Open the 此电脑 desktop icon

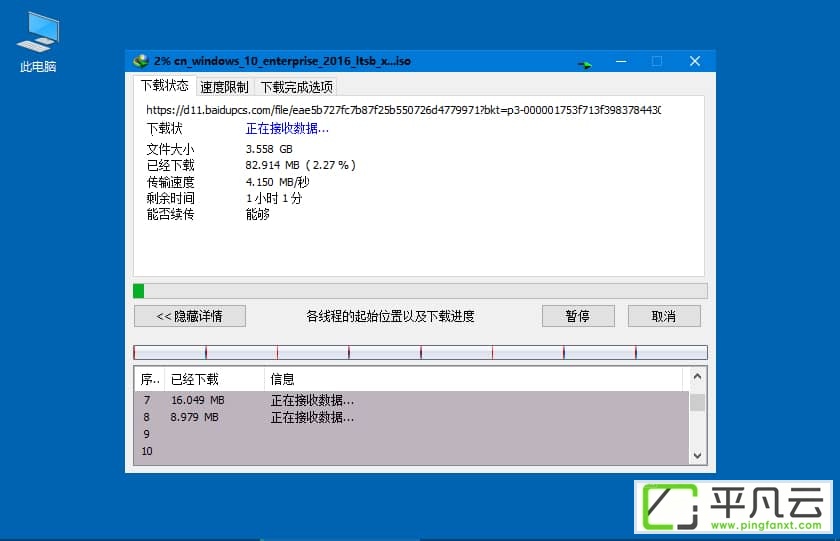pyautogui.click(x=38, y=43)
